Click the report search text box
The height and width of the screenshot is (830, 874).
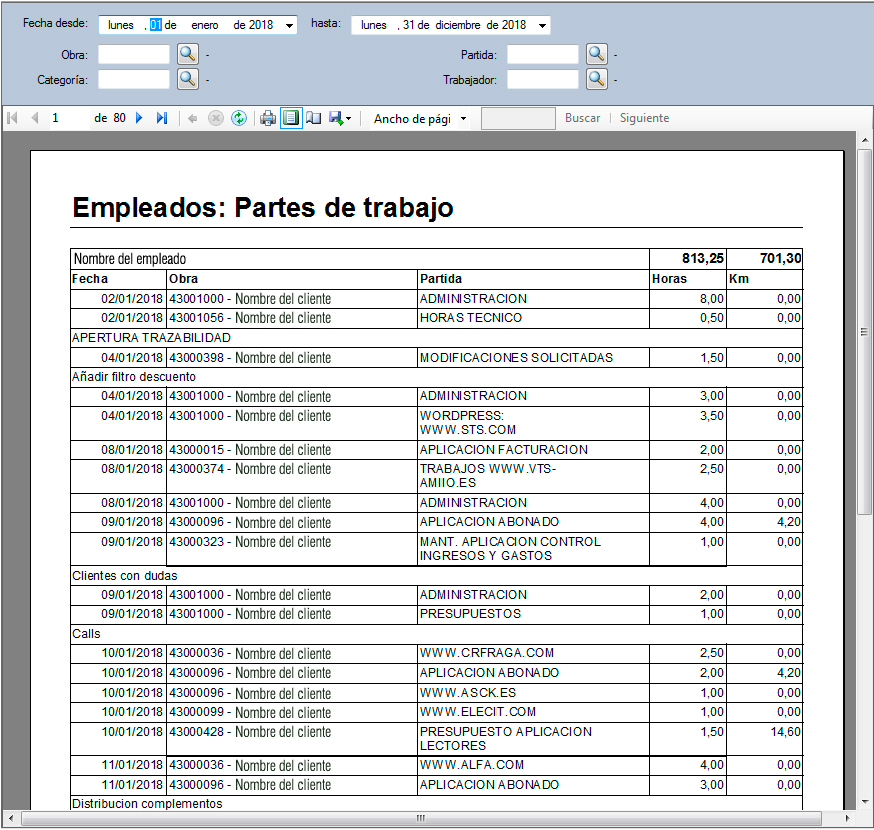click(518, 118)
